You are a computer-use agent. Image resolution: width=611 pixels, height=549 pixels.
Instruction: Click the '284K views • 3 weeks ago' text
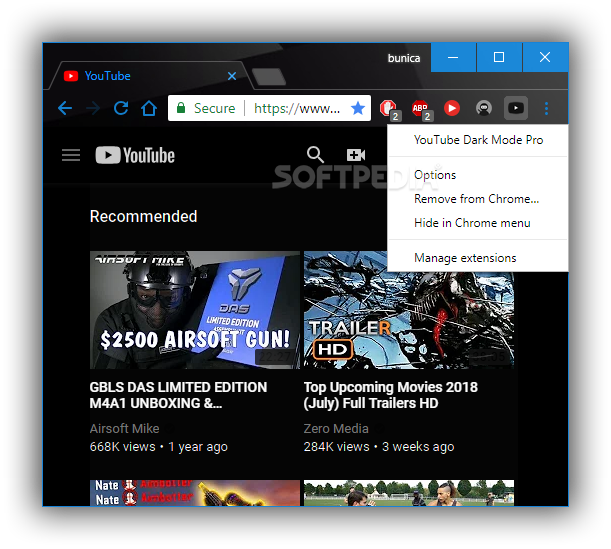(379, 447)
